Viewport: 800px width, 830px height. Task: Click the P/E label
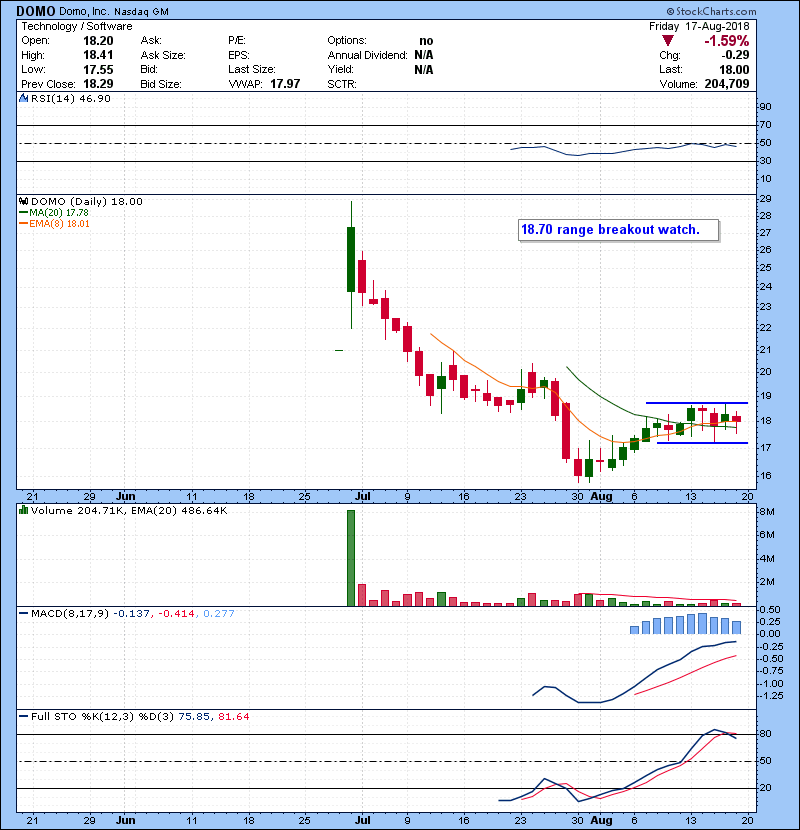(237, 41)
